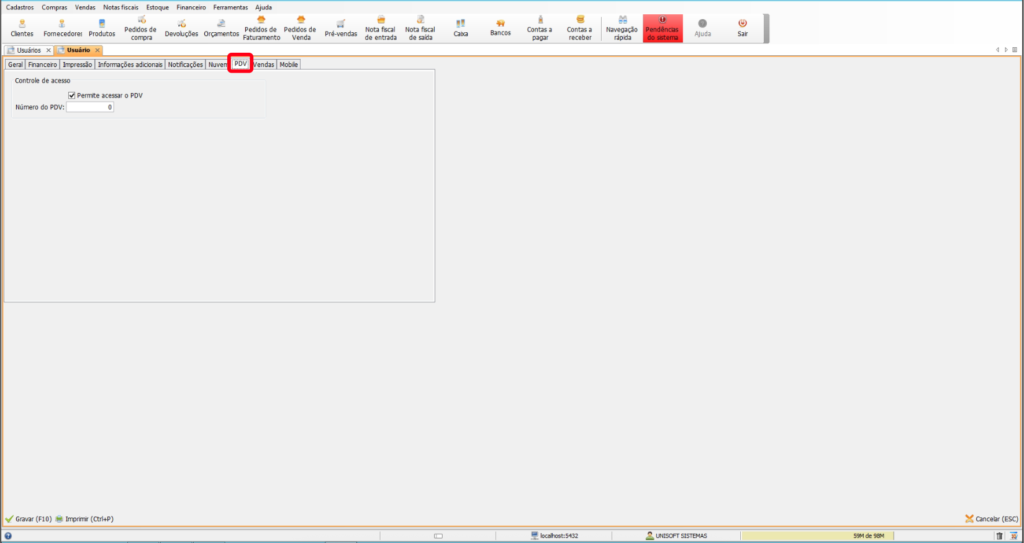This screenshot has width=1024, height=543.
Task: Open the Ferramentas menu
Action: [x=230, y=7]
